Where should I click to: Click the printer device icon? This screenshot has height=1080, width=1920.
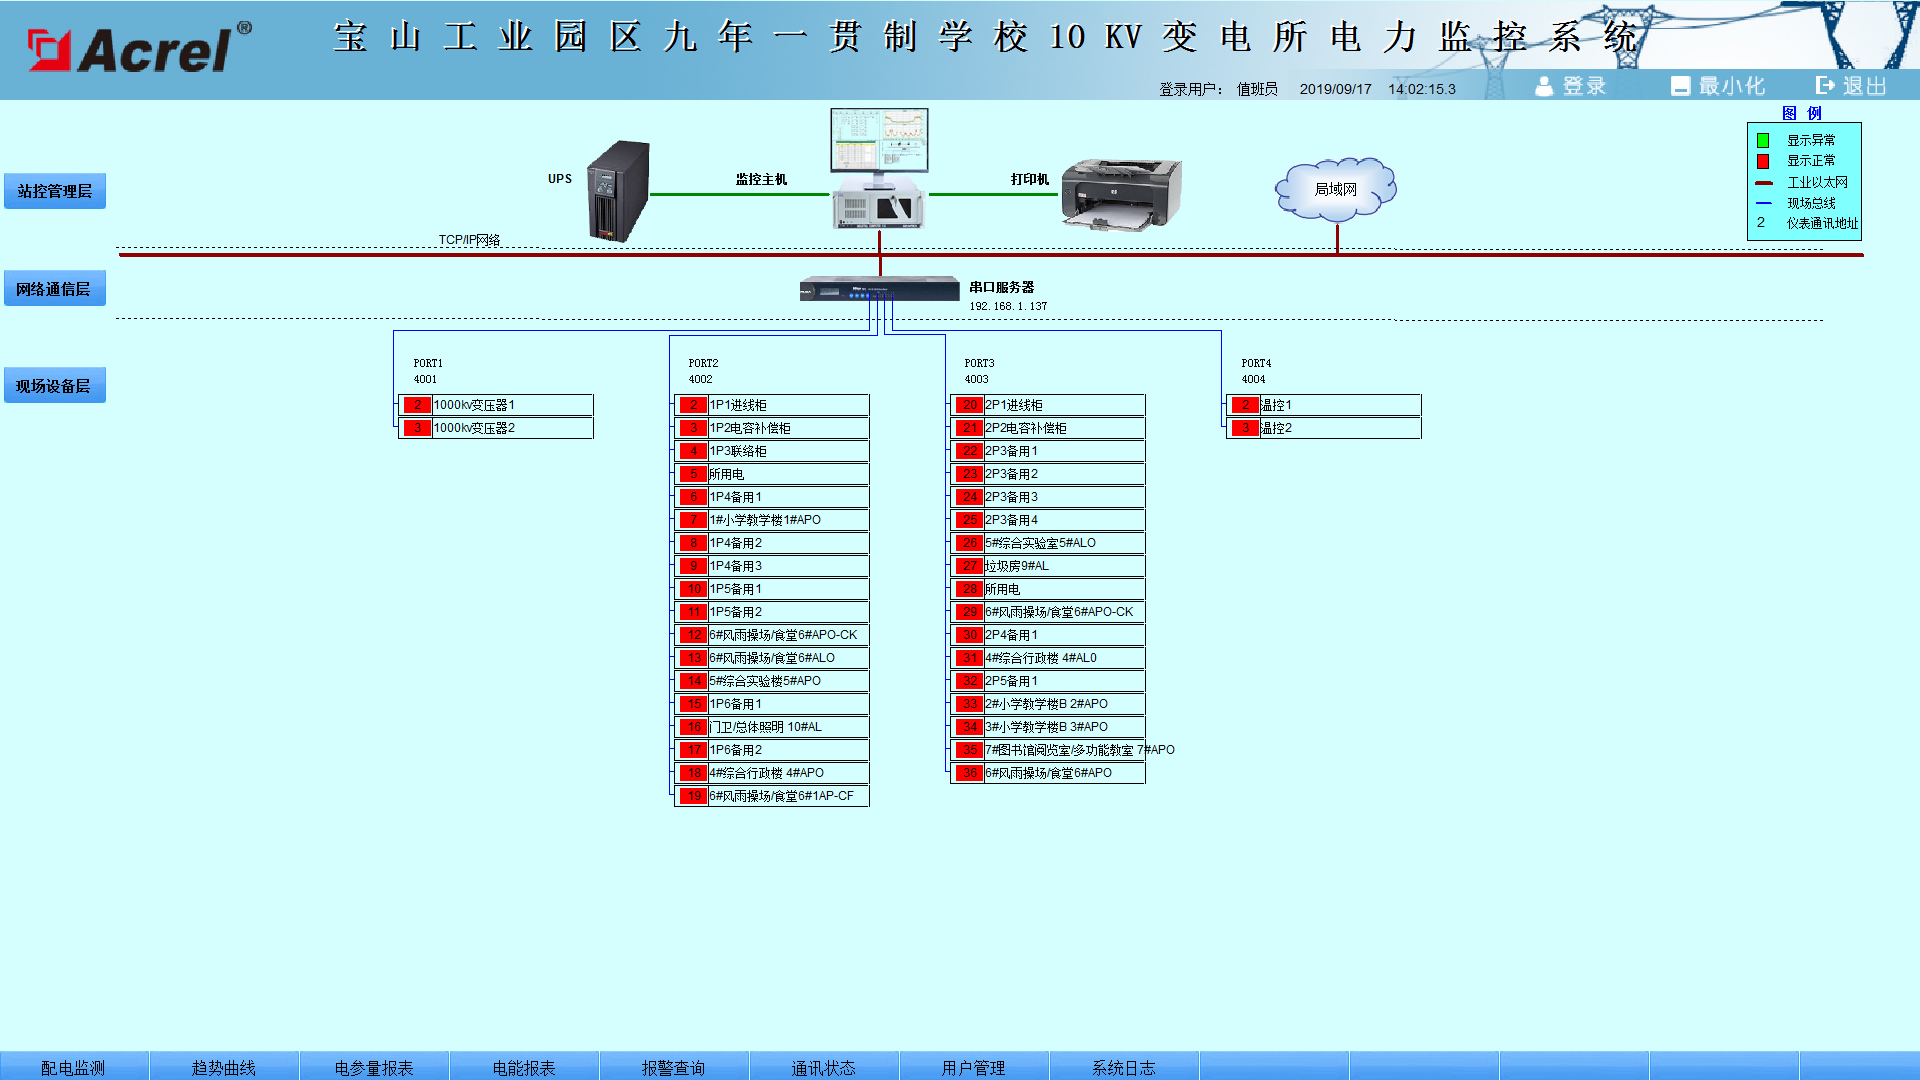click(1120, 193)
